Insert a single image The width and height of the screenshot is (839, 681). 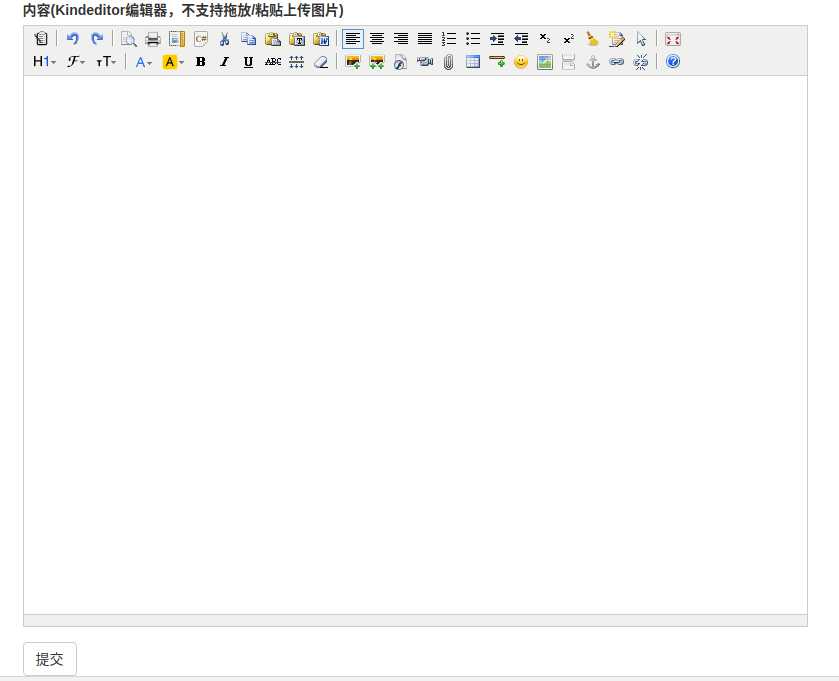click(x=353, y=62)
